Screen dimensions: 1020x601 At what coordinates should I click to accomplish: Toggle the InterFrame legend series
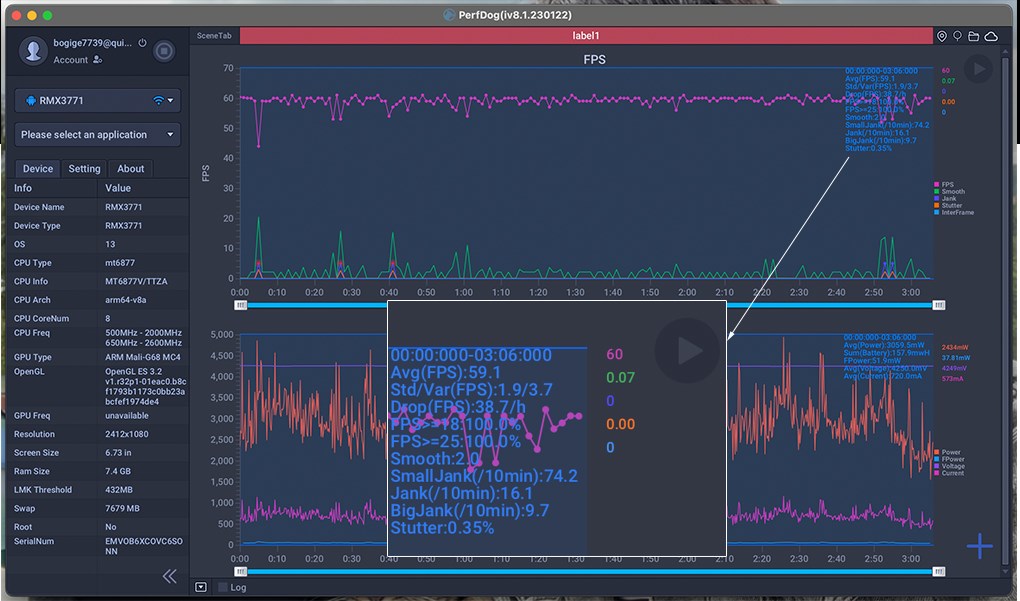[954, 213]
